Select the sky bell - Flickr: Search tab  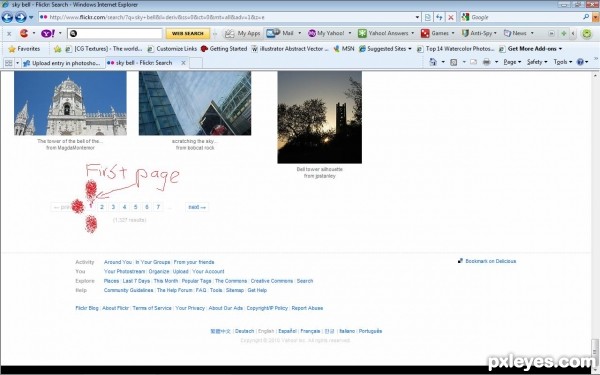[x=144, y=63]
